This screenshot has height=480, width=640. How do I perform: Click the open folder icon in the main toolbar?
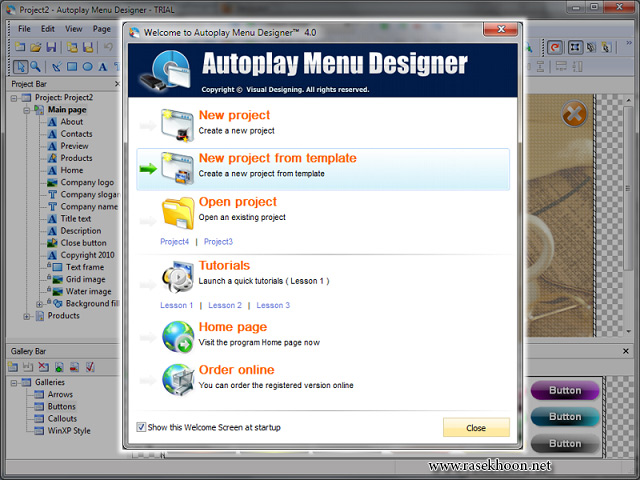click(36, 47)
